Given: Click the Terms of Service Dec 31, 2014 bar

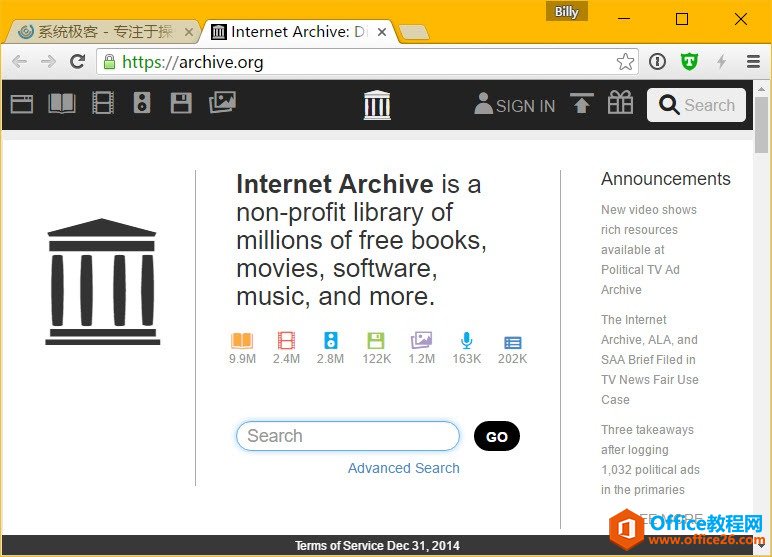Looking at the screenshot, I should (377, 546).
